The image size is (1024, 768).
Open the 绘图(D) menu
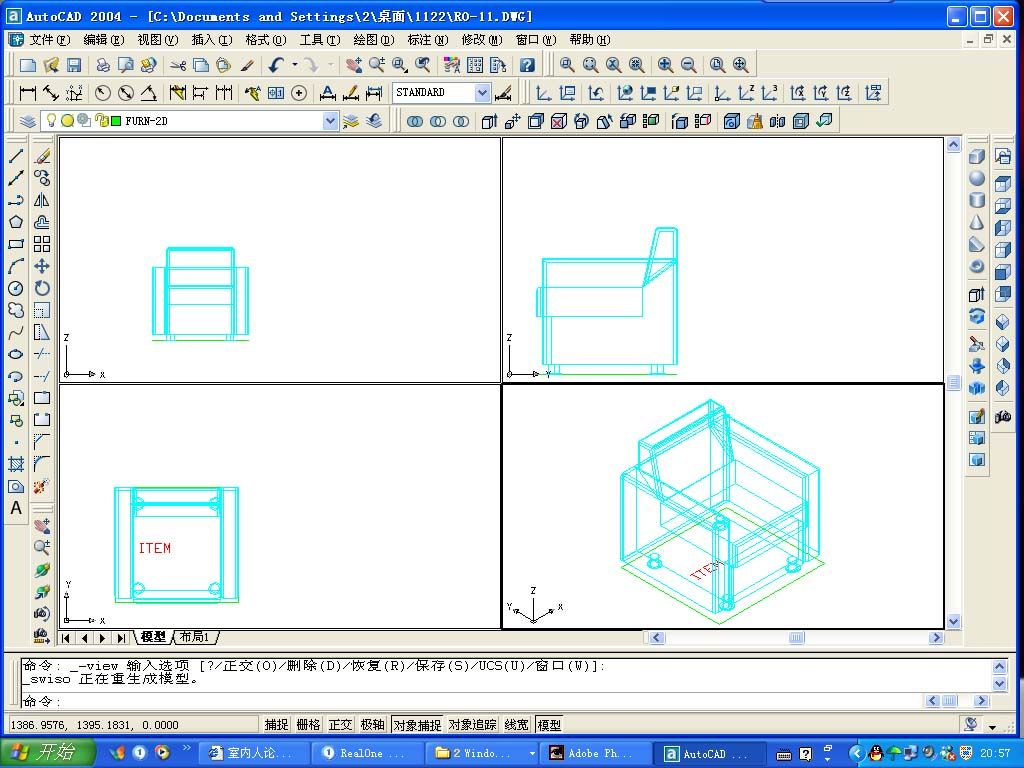pos(374,40)
